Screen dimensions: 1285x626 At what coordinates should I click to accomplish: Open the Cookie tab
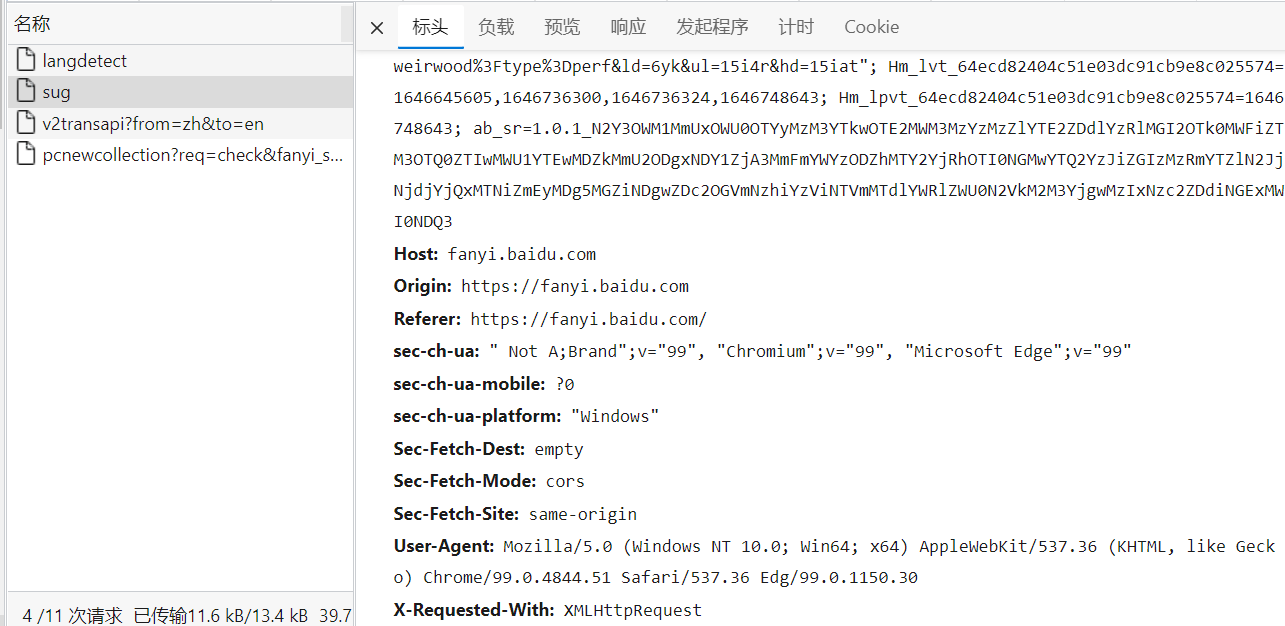coord(871,27)
